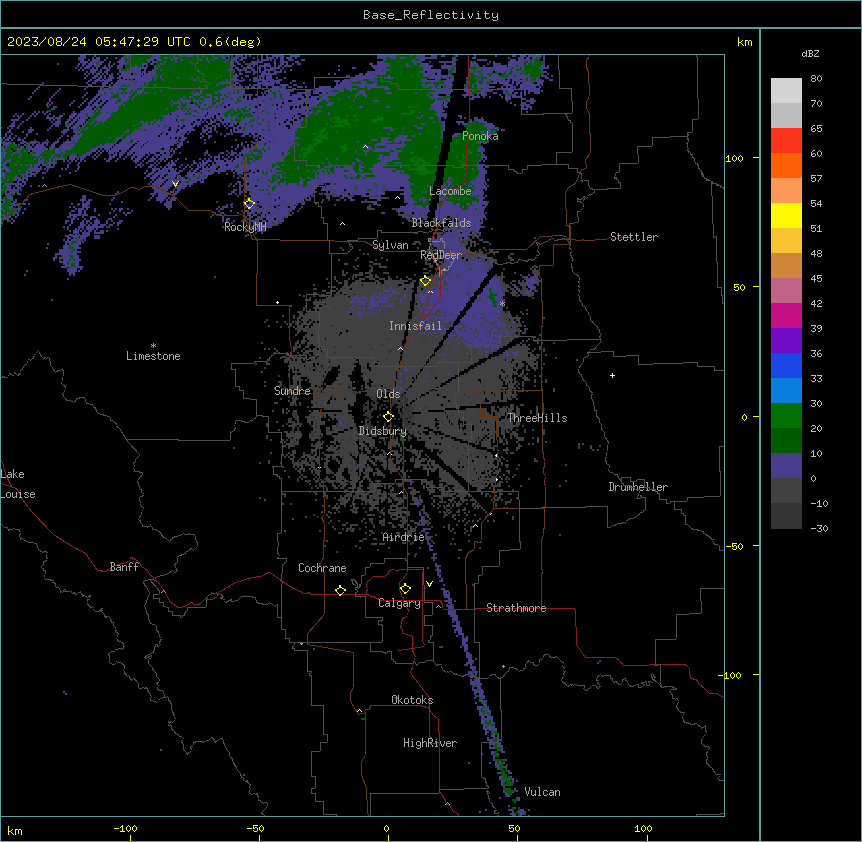Click the Sundre town label

click(292, 391)
